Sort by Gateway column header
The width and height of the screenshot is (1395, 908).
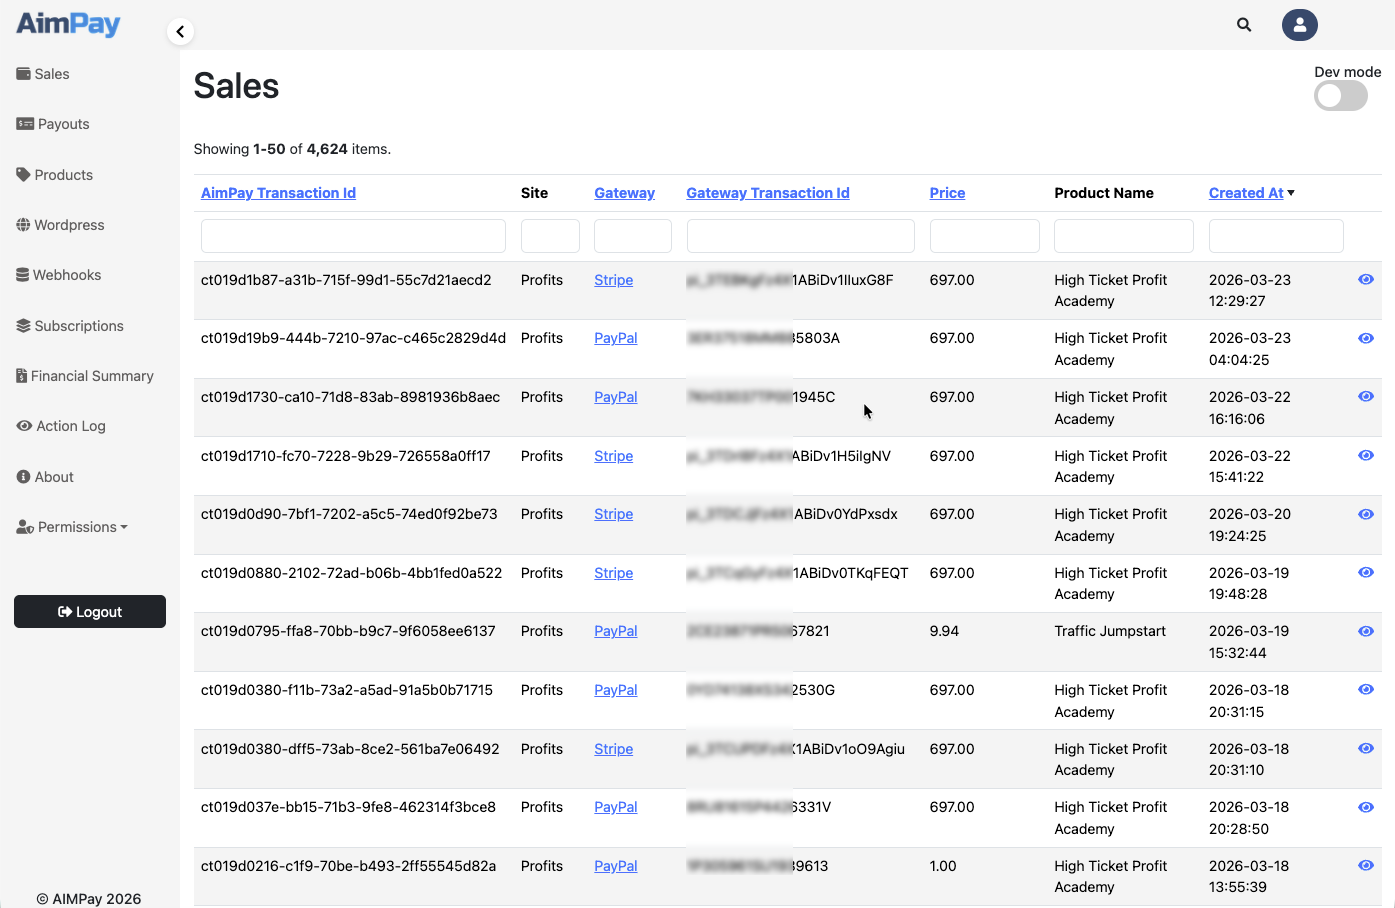click(625, 193)
